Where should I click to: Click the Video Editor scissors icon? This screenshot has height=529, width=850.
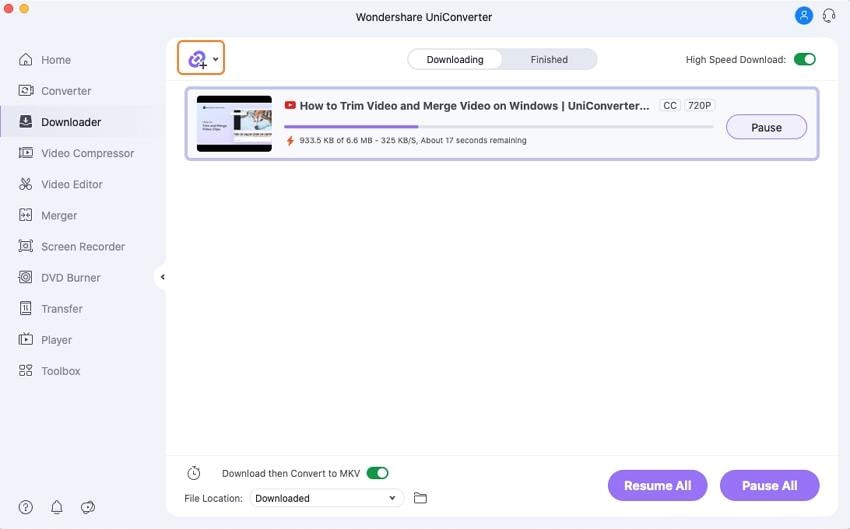(25, 184)
